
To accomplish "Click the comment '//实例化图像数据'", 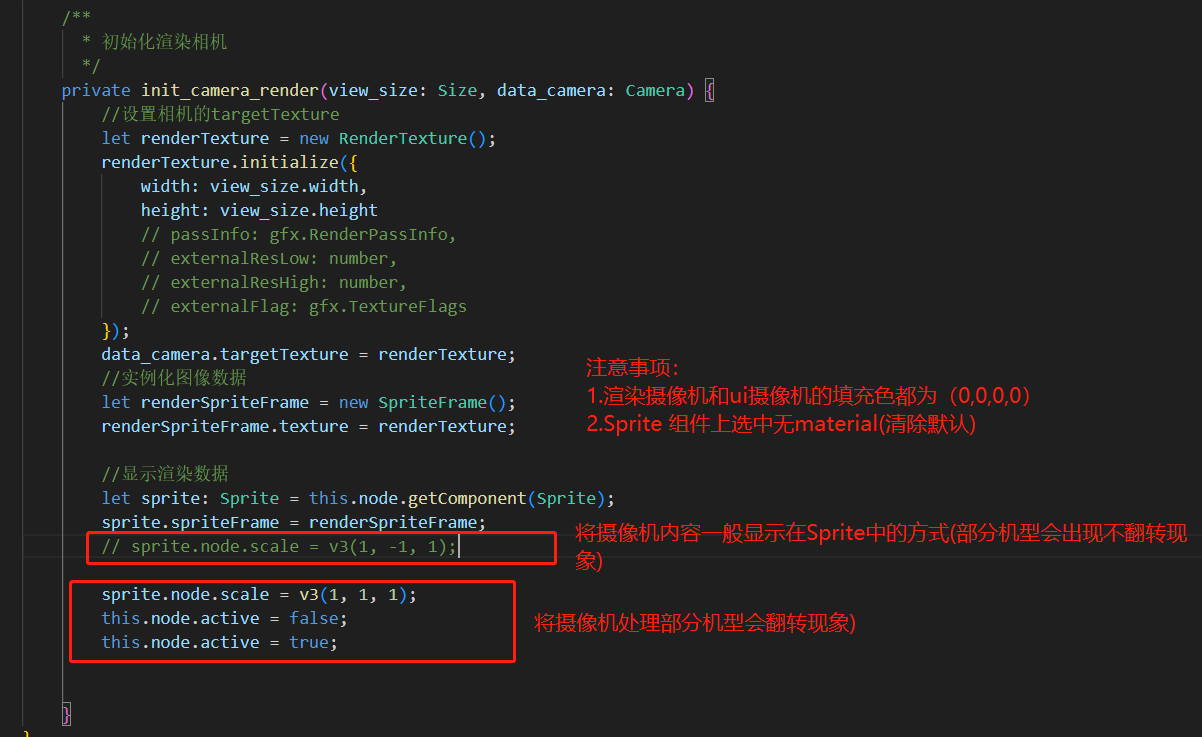I will (173, 378).
